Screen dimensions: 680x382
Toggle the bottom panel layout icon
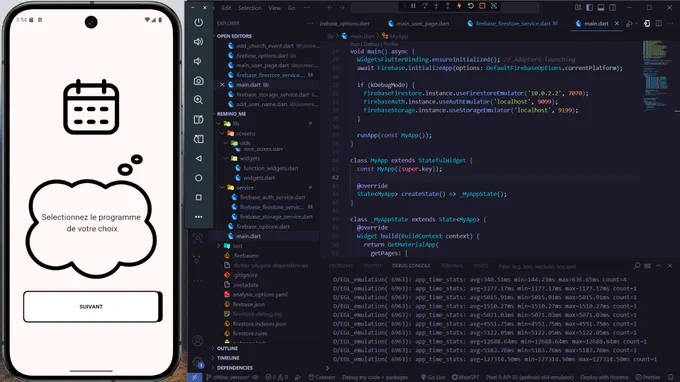tap(601, 8)
